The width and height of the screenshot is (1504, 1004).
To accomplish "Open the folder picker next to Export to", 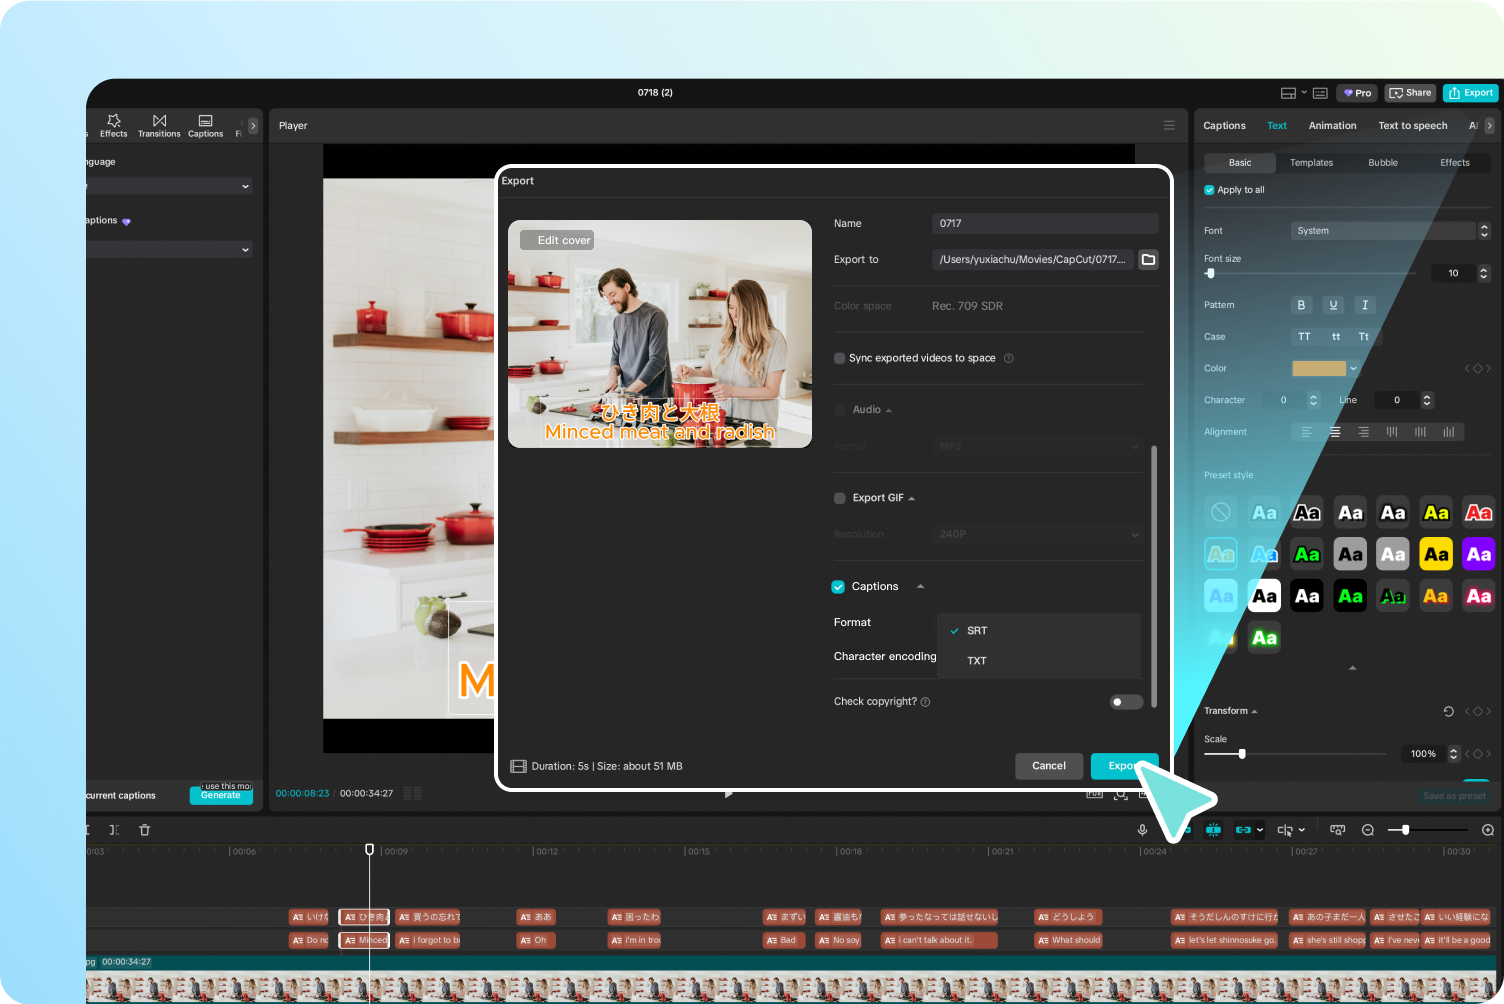I will click(1147, 259).
